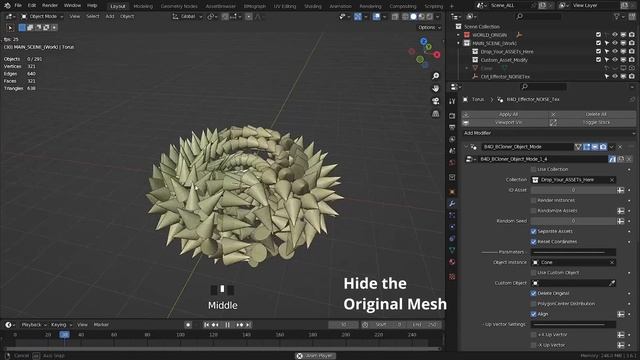Open the Material properties tab icon
The width and height of the screenshot is (640, 360).
pyautogui.click(x=452, y=262)
